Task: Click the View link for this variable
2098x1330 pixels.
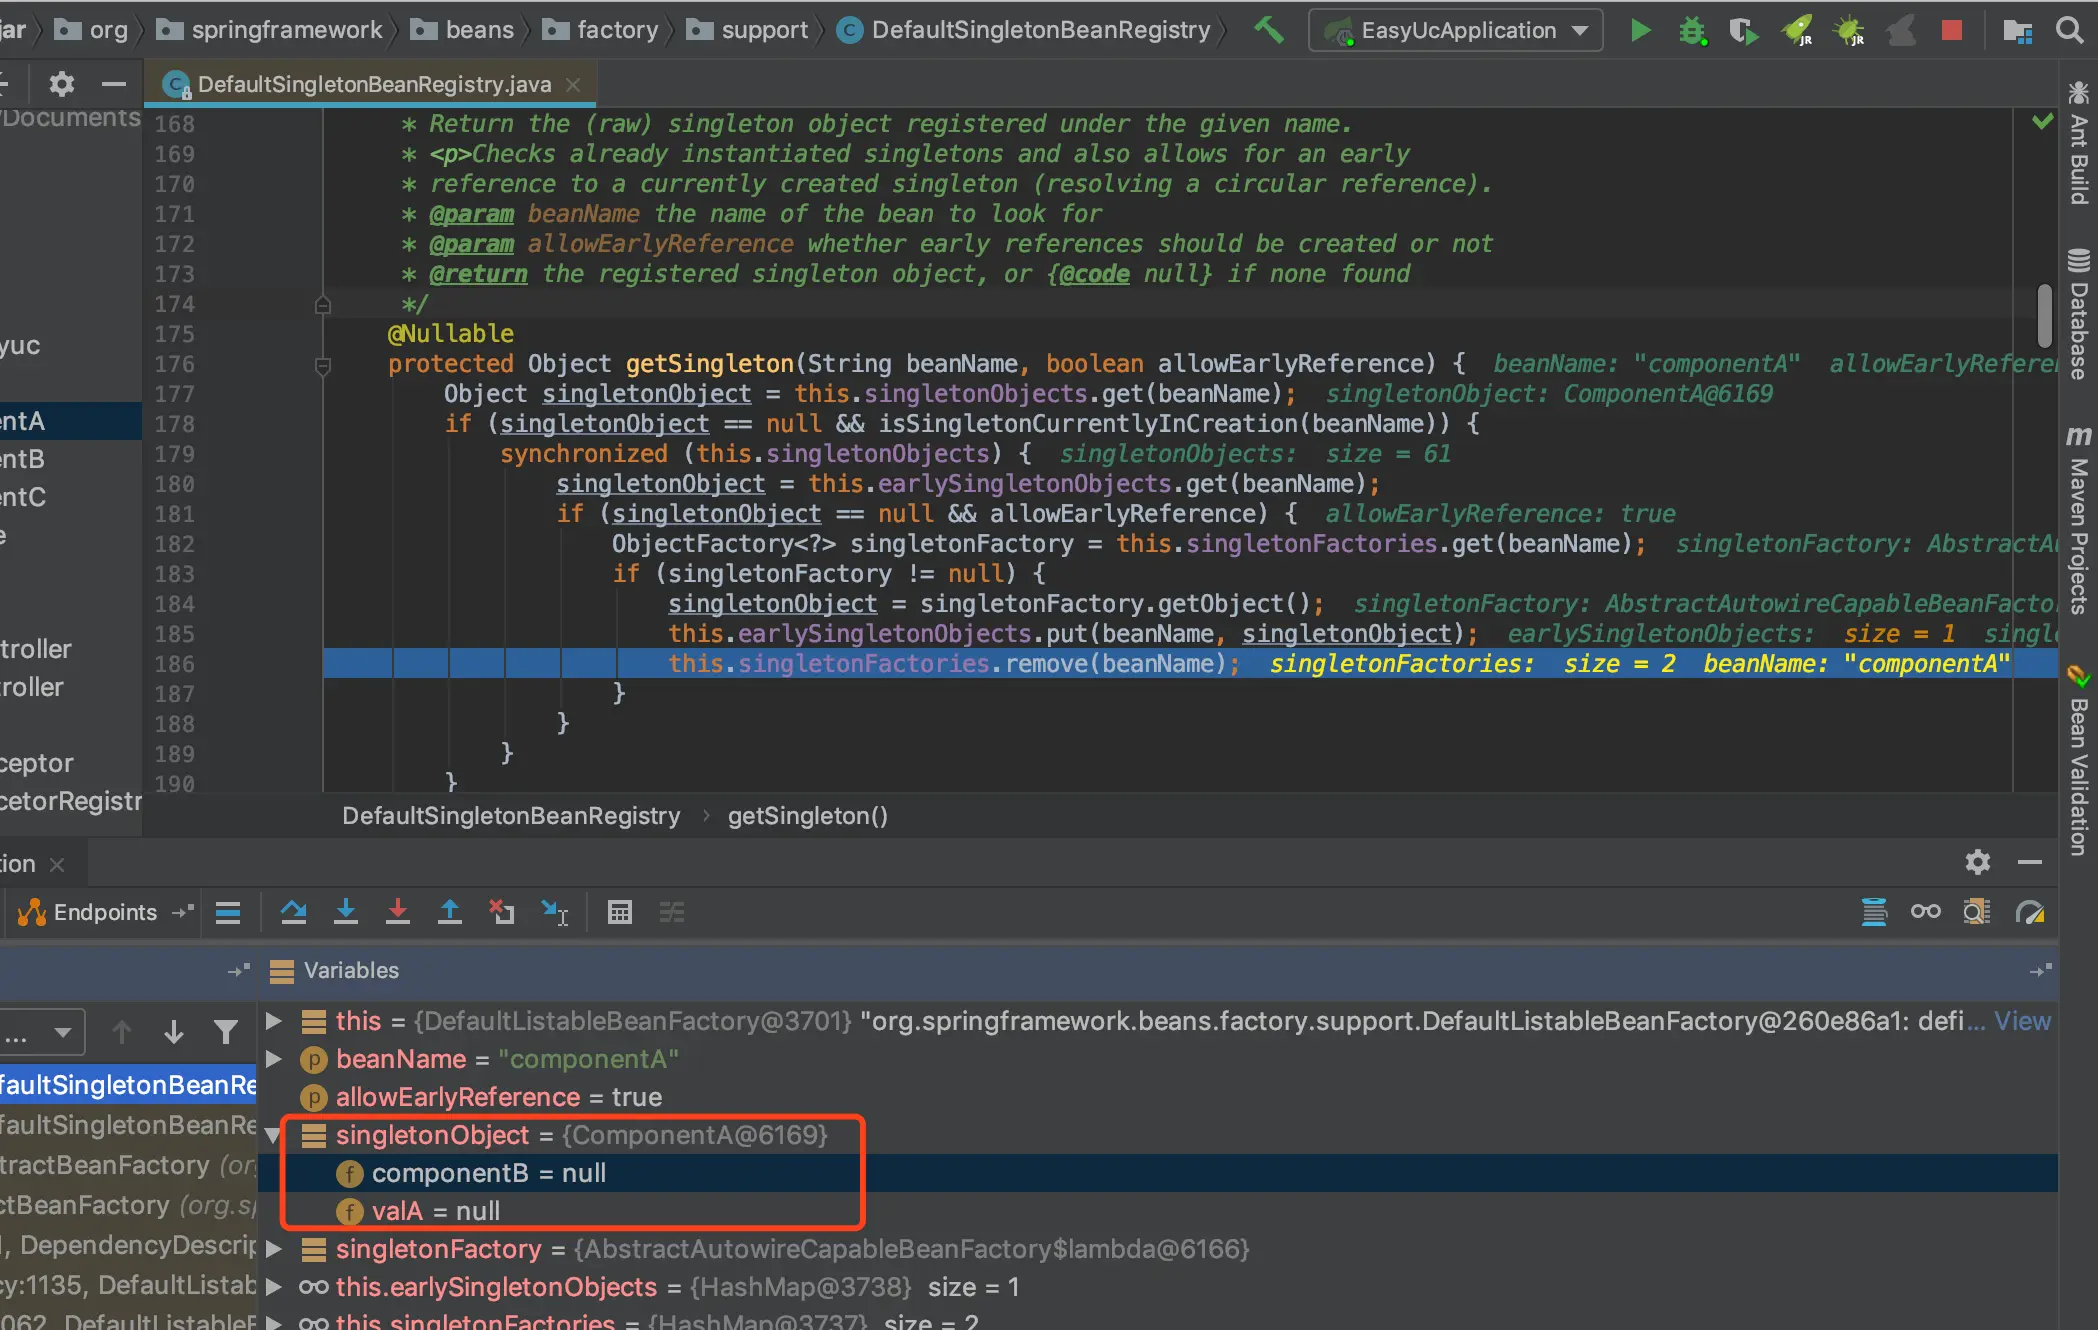Action: coord(2022,1021)
